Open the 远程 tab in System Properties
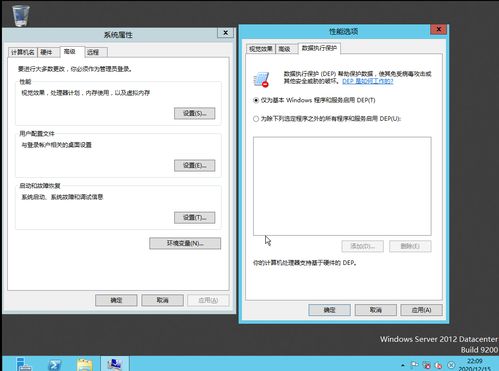The height and width of the screenshot is (371, 499). click(x=93, y=52)
